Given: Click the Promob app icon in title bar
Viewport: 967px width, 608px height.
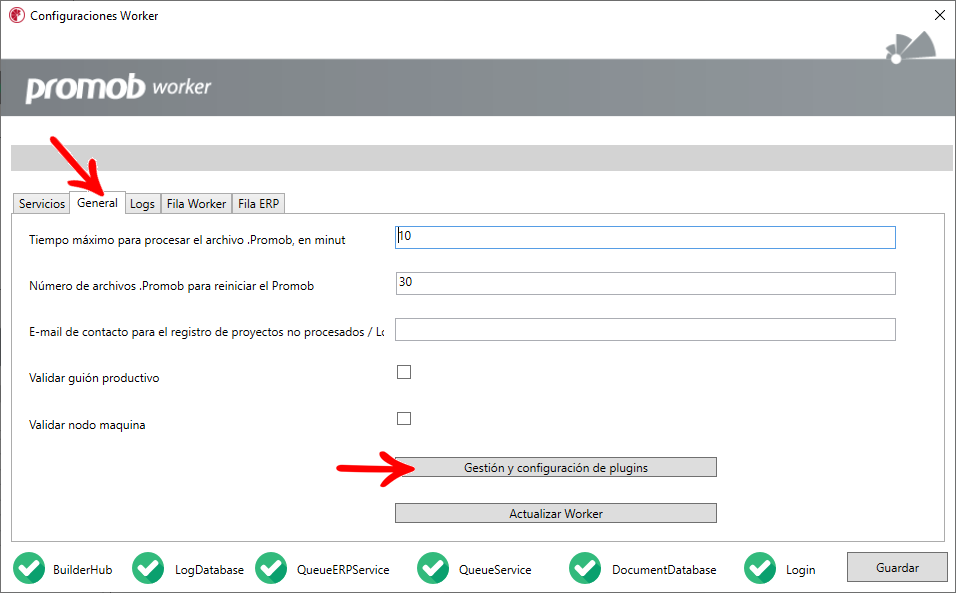Looking at the screenshot, I should click(17, 15).
